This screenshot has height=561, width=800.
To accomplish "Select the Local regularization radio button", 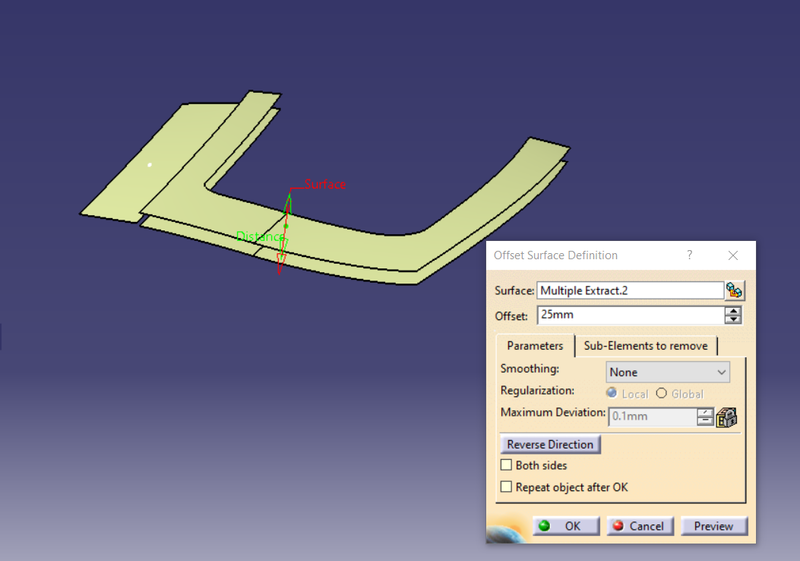I will point(612,394).
